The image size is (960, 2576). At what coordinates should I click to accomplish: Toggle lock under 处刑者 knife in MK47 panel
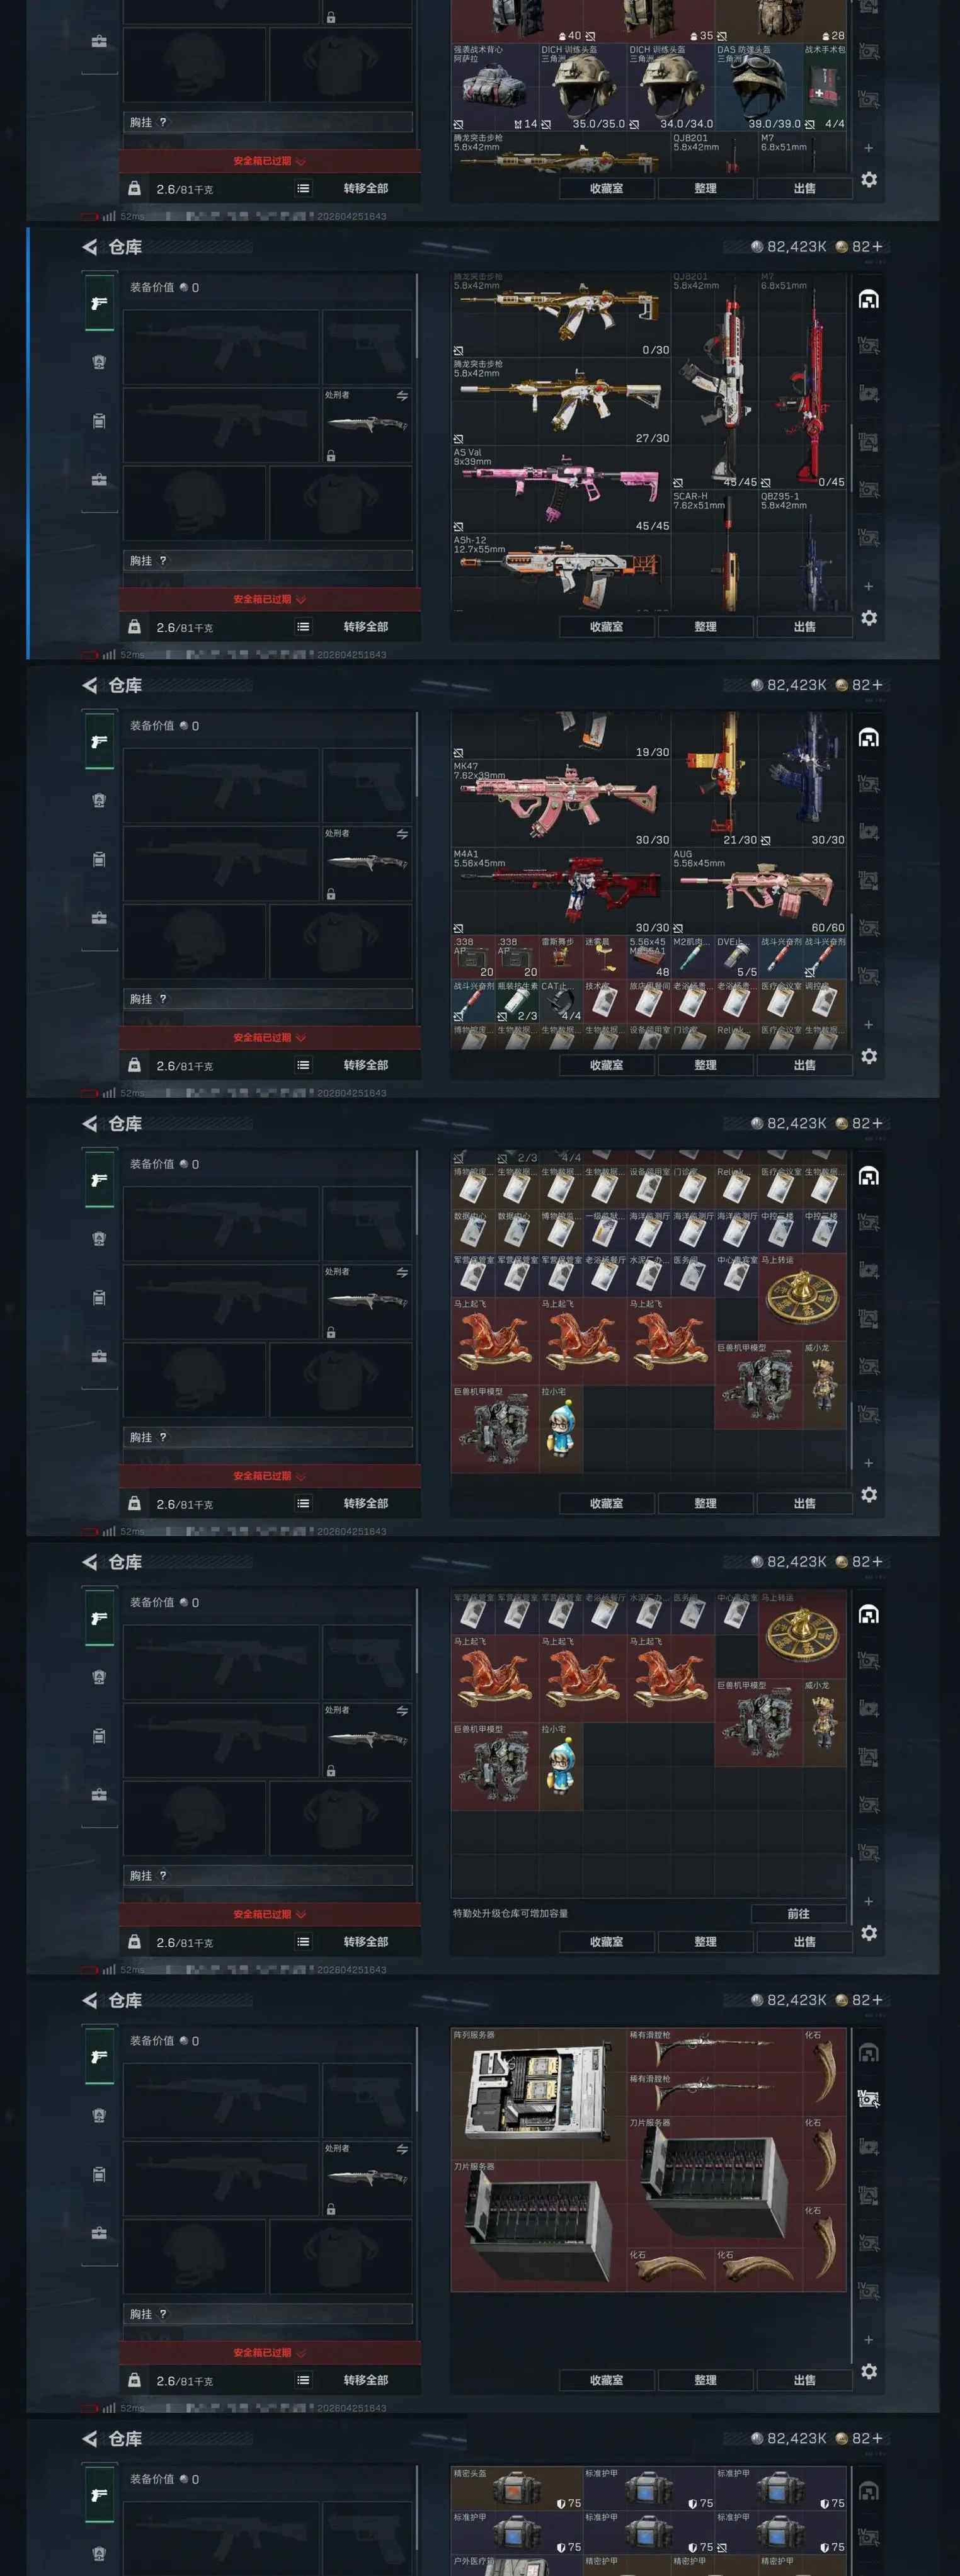click(x=331, y=894)
